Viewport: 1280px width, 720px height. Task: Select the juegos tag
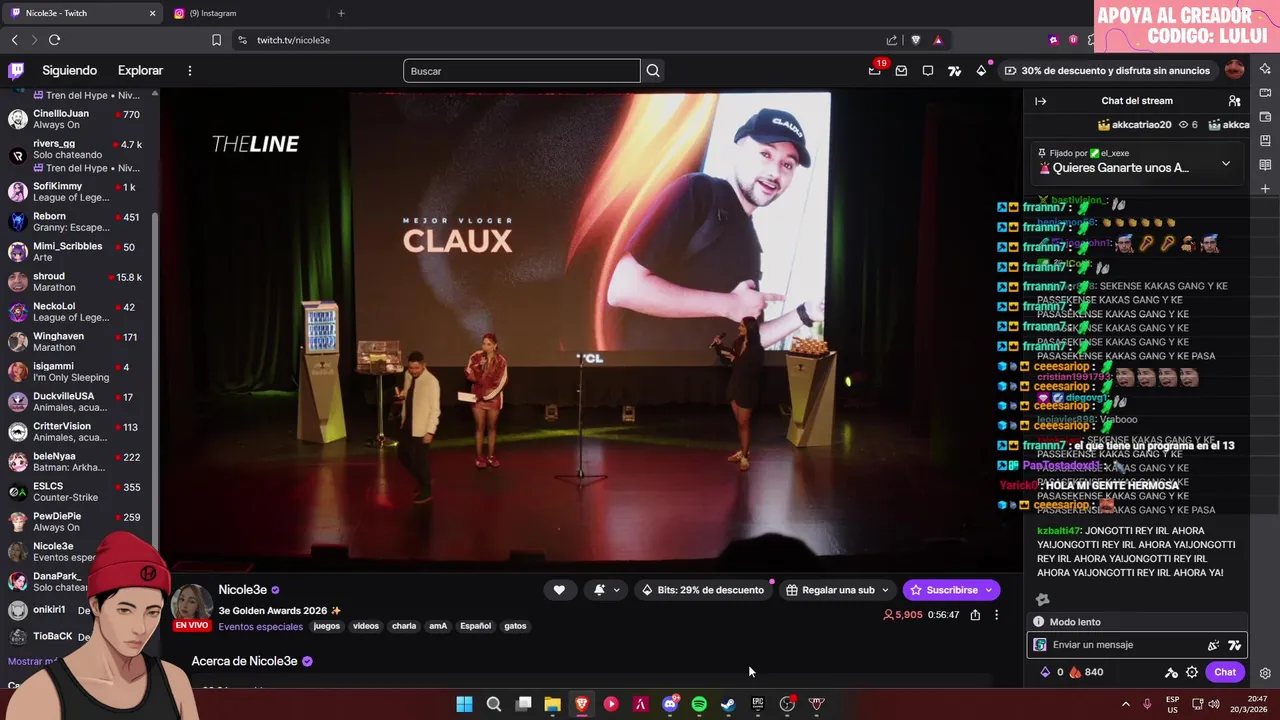point(327,626)
